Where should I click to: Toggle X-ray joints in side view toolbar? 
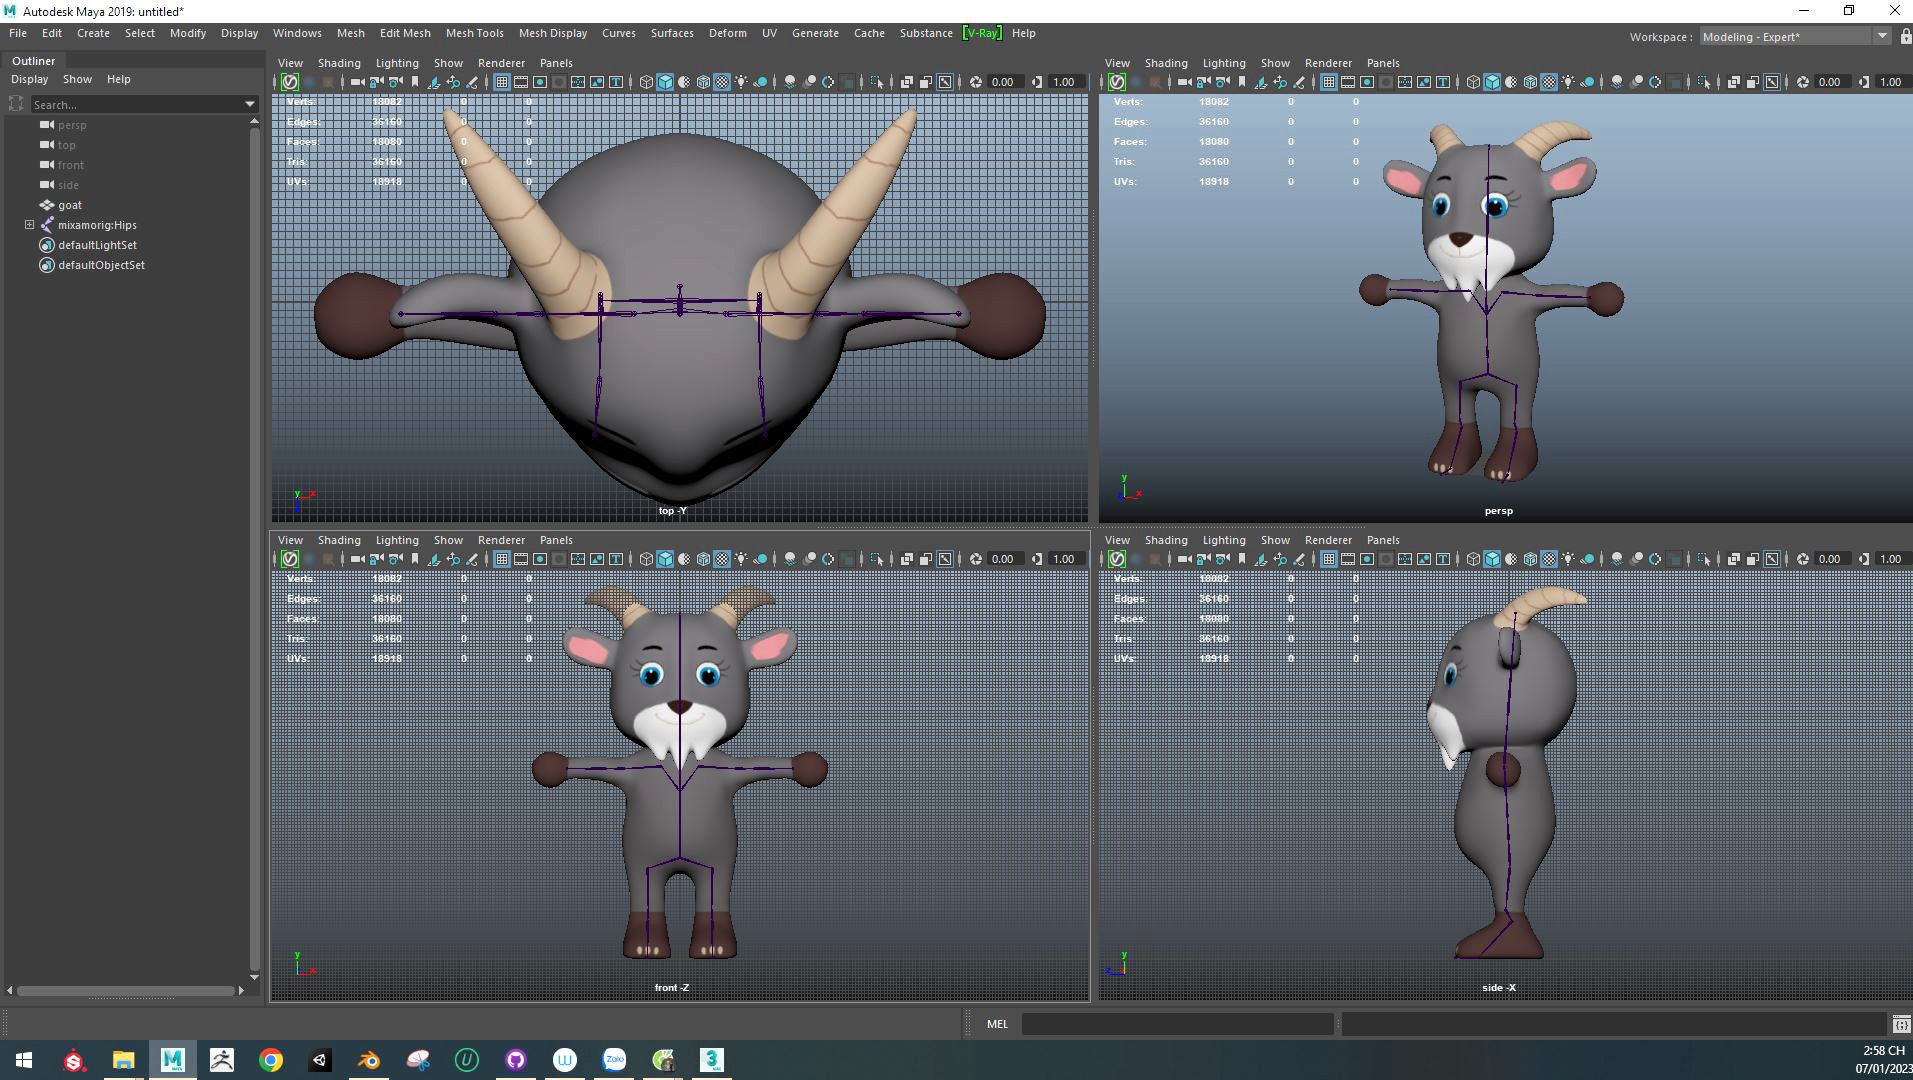(x=1772, y=559)
